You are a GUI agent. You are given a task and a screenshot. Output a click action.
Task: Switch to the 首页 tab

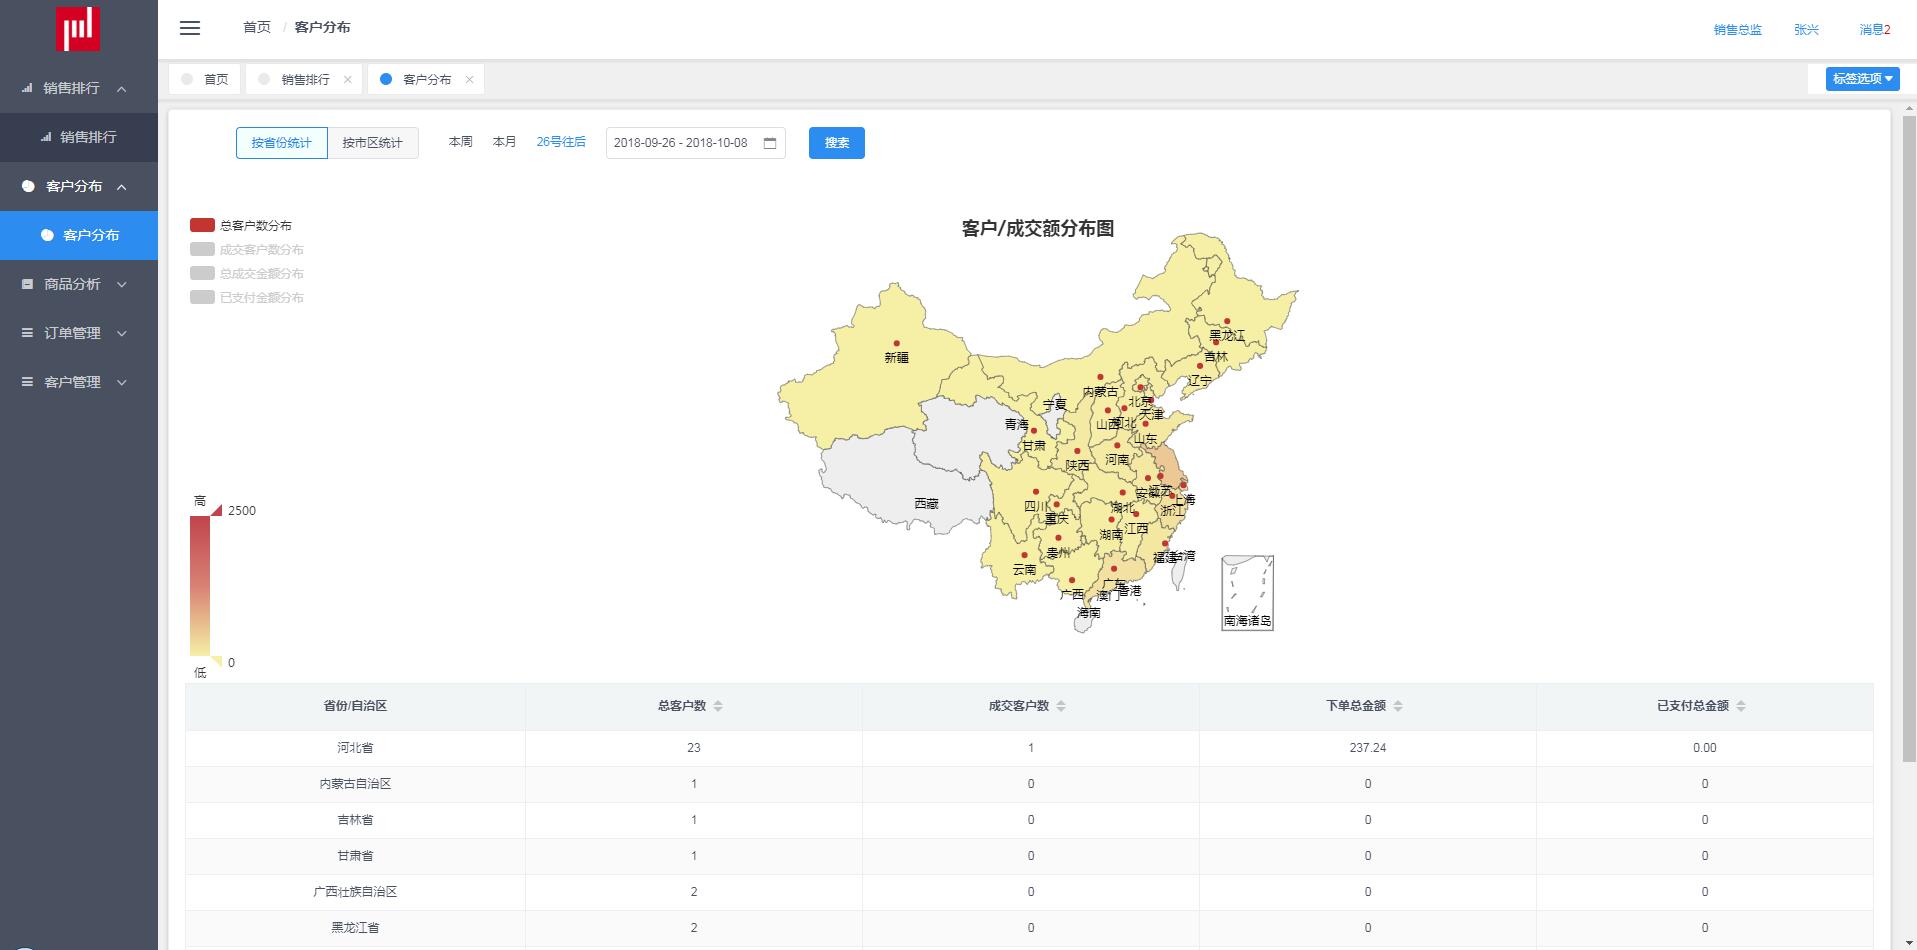click(x=205, y=79)
